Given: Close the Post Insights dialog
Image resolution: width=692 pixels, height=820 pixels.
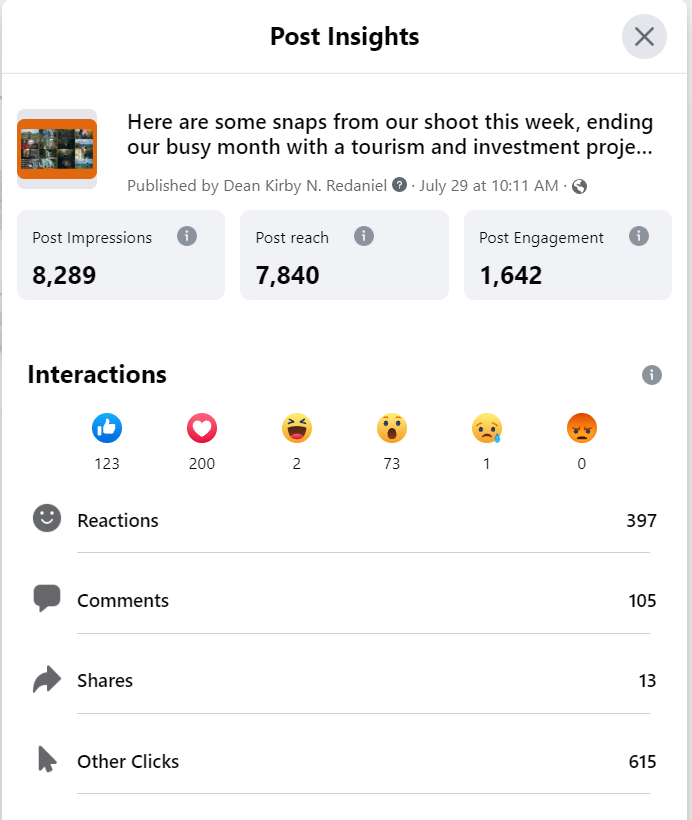Looking at the screenshot, I should tap(644, 37).
